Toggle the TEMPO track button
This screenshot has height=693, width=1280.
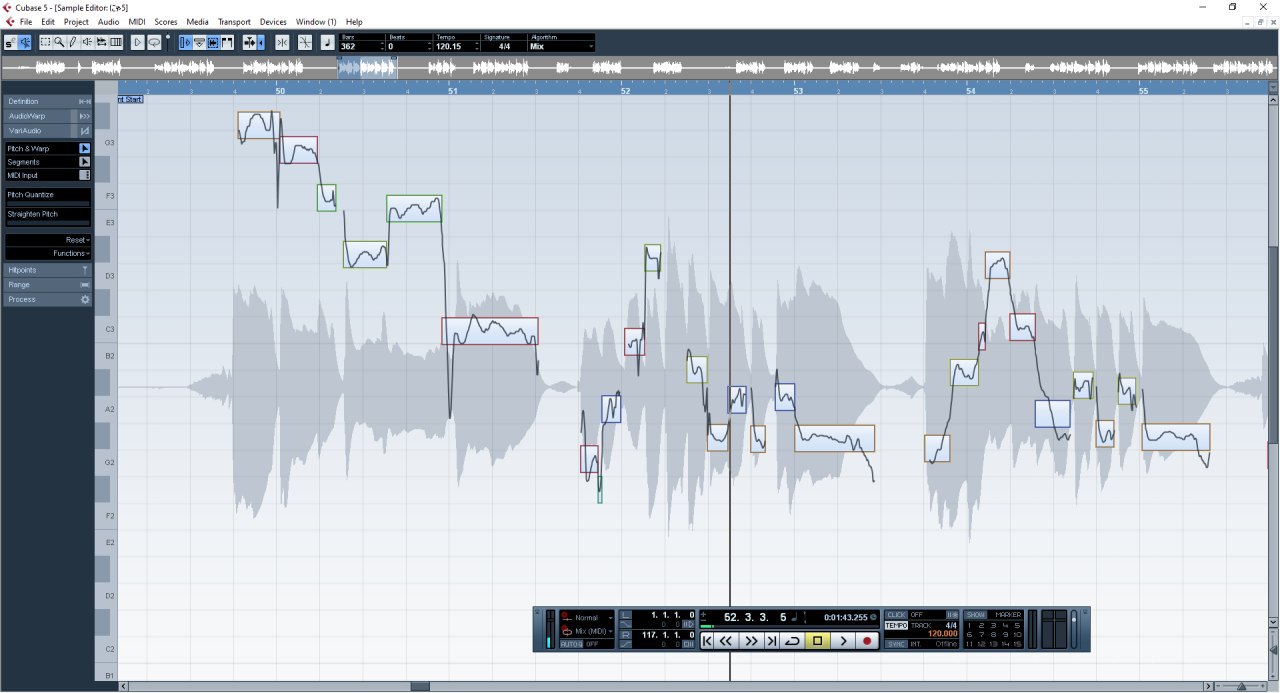896,625
